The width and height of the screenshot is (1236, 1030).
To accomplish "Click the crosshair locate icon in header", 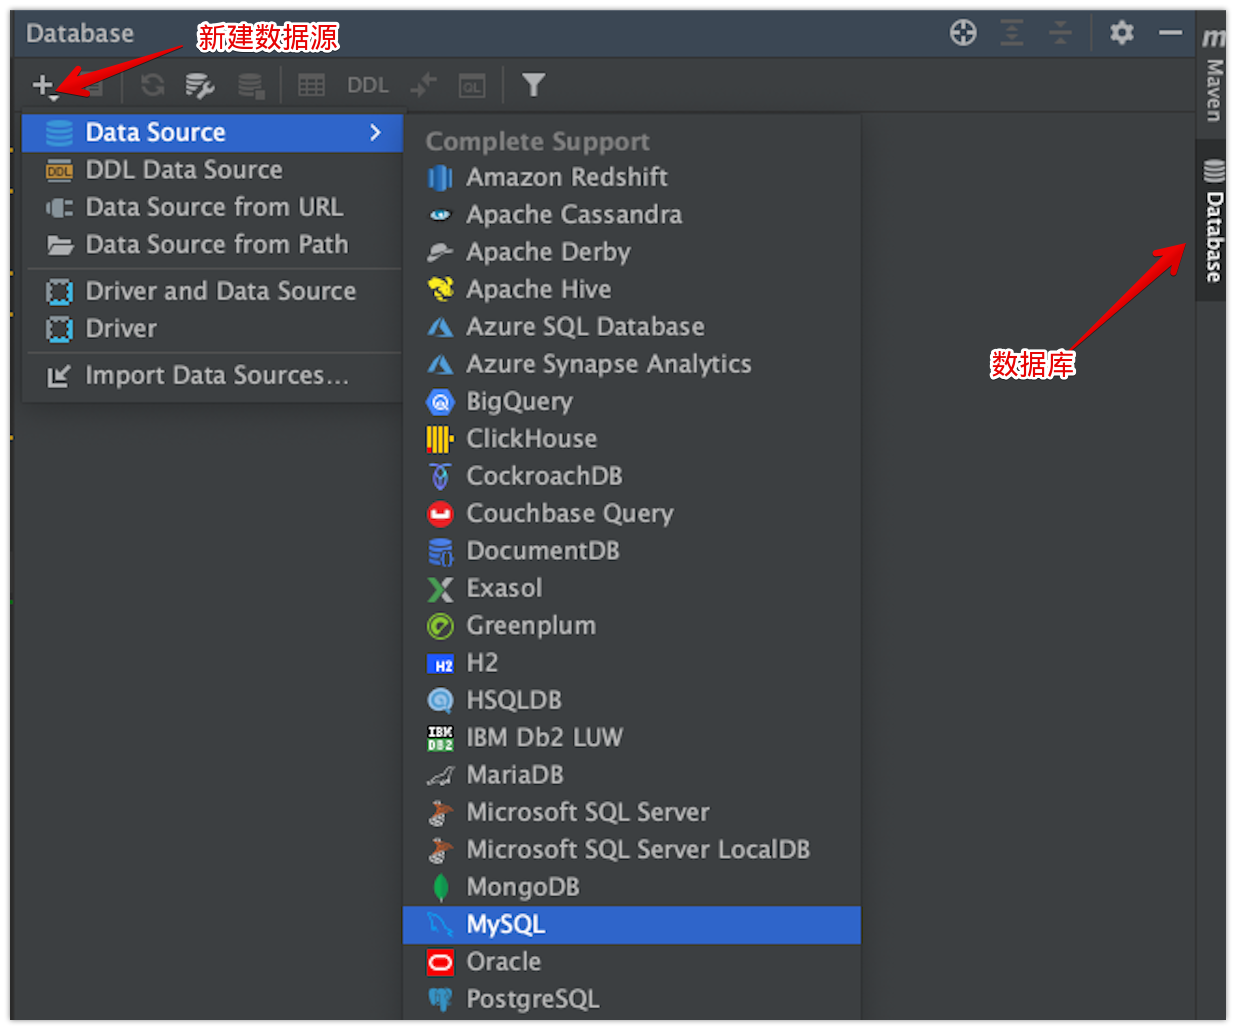I will click(x=962, y=33).
